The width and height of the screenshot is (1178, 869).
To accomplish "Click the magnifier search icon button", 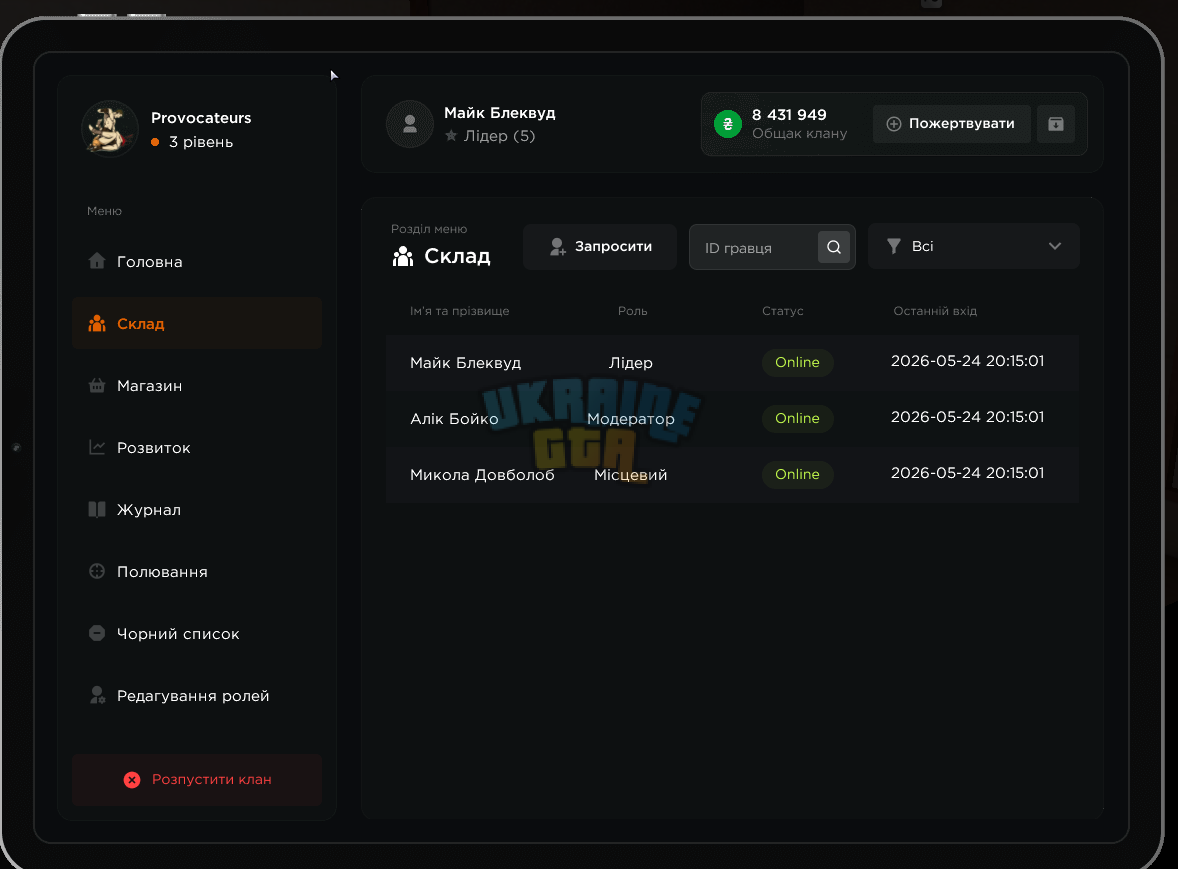I will click(834, 247).
